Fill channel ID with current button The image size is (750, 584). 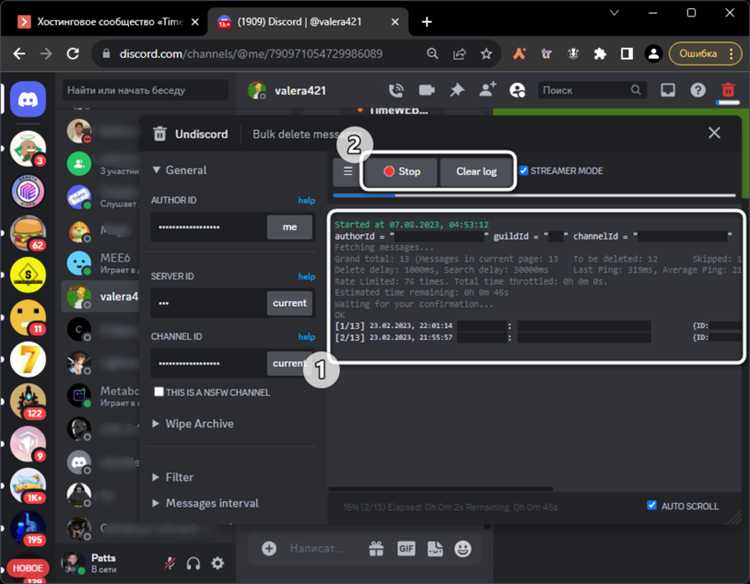click(289, 364)
